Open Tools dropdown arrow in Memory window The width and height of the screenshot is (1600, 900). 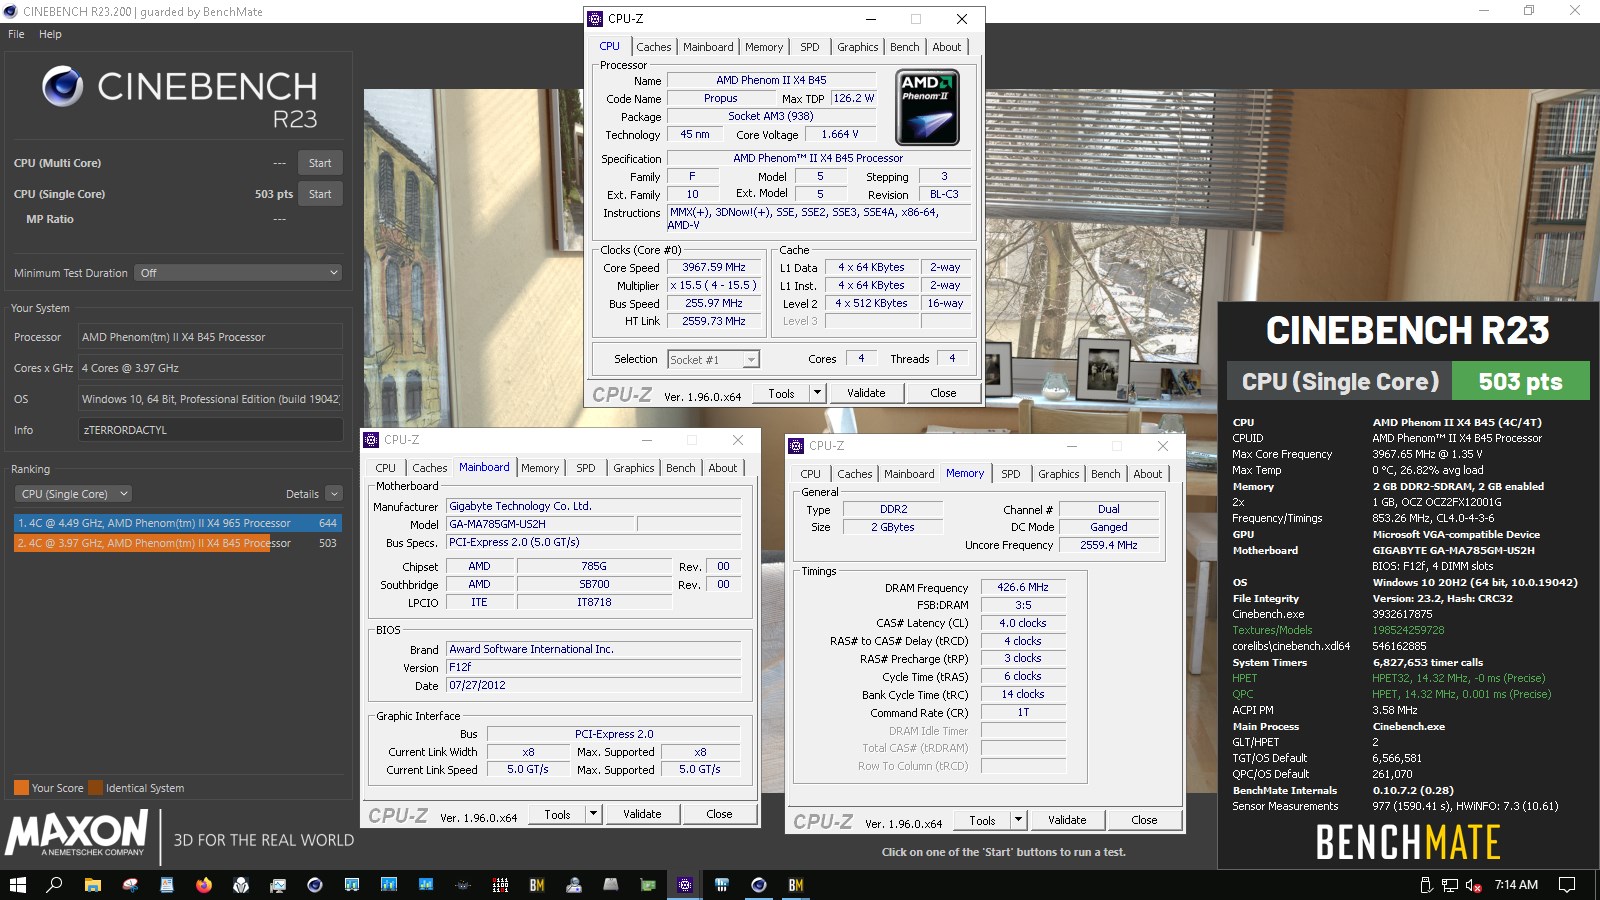(1018, 820)
